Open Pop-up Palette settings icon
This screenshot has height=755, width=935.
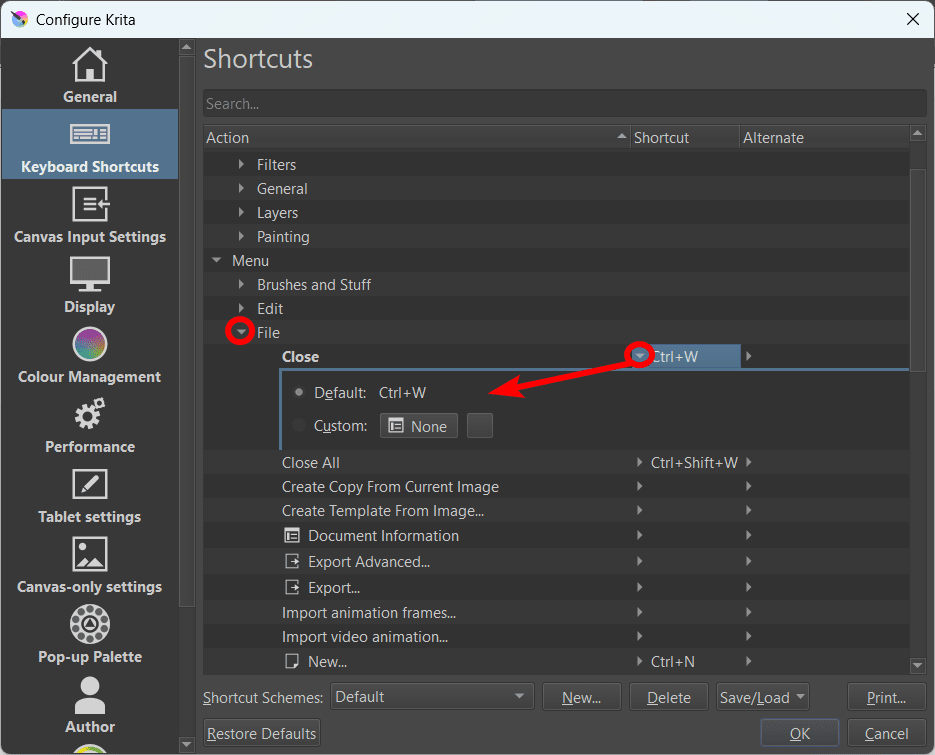coord(90,625)
